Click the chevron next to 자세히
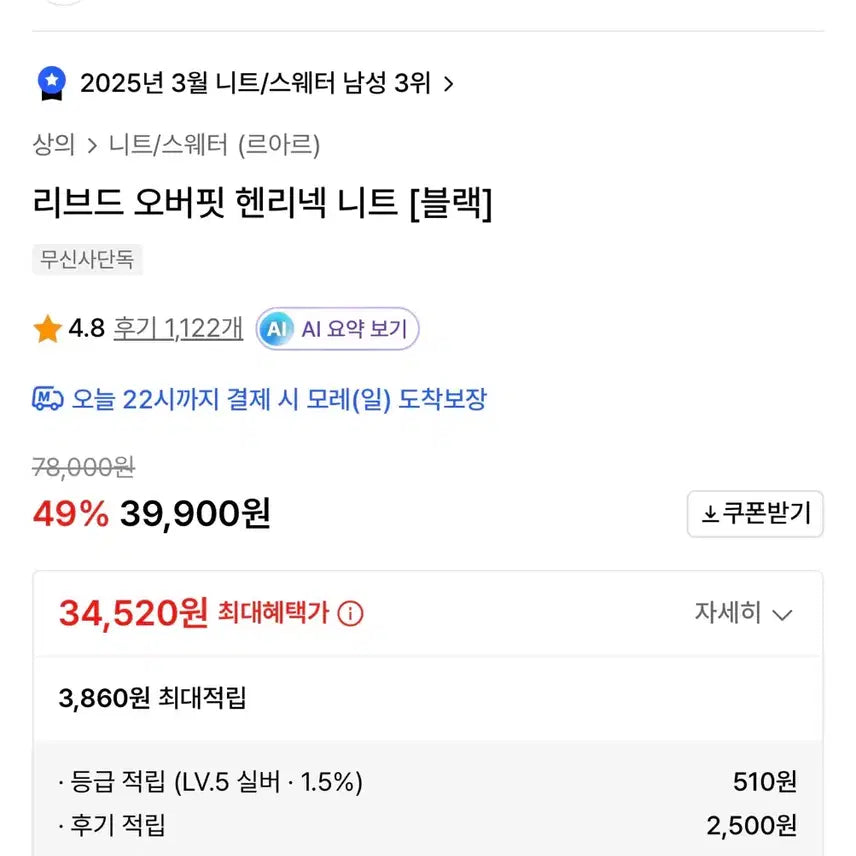The image size is (856, 856). (783, 614)
